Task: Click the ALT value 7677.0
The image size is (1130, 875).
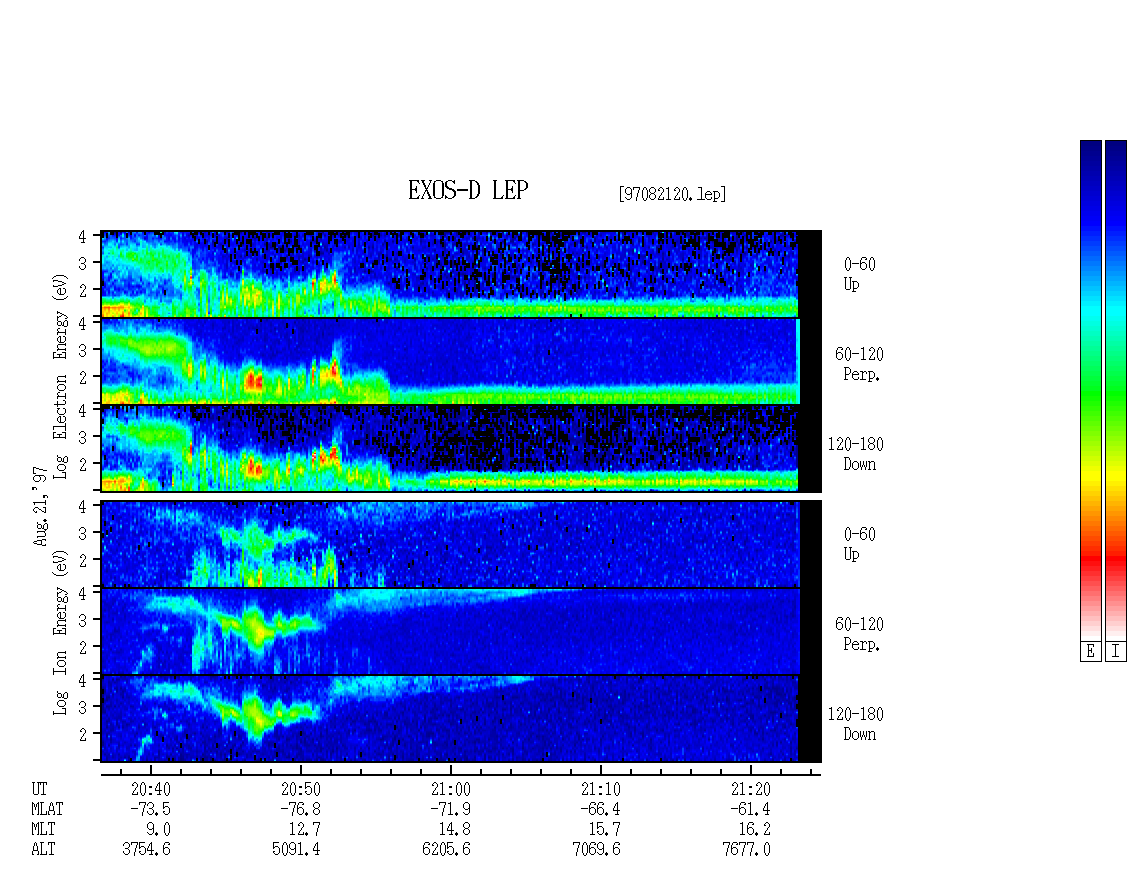Action: click(x=746, y=850)
